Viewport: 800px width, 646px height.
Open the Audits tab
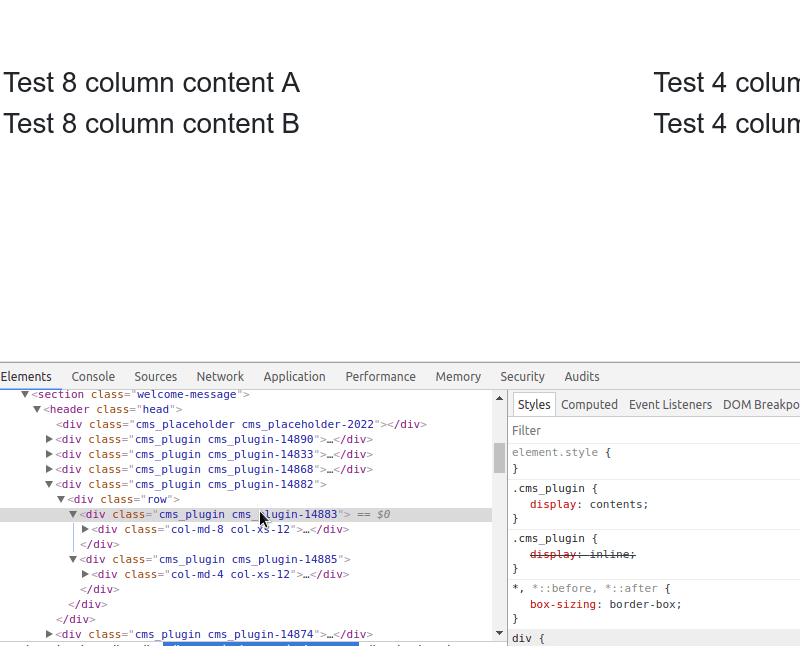click(x=582, y=377)
